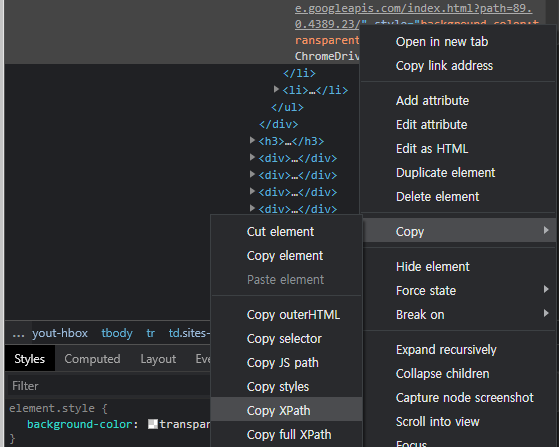Screen dimensions: 559x447
Task: Choose Copy full XPath
Action: 289,435
